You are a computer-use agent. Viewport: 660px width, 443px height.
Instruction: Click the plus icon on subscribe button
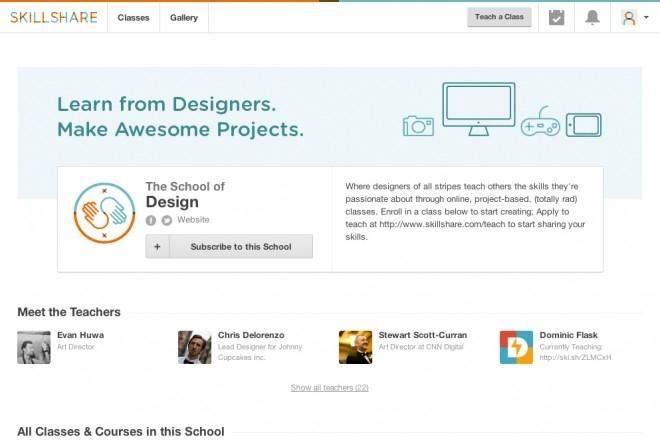tap(157, 247)
